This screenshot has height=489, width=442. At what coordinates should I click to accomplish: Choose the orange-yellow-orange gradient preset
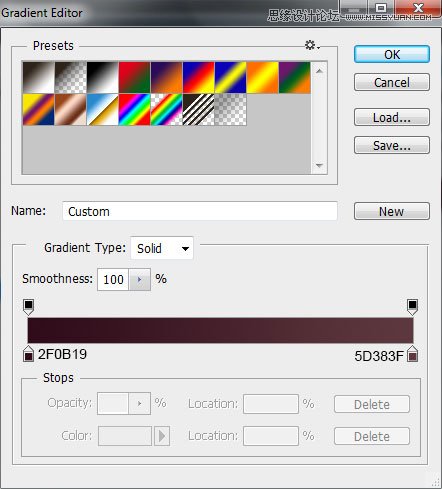[263, 77]
